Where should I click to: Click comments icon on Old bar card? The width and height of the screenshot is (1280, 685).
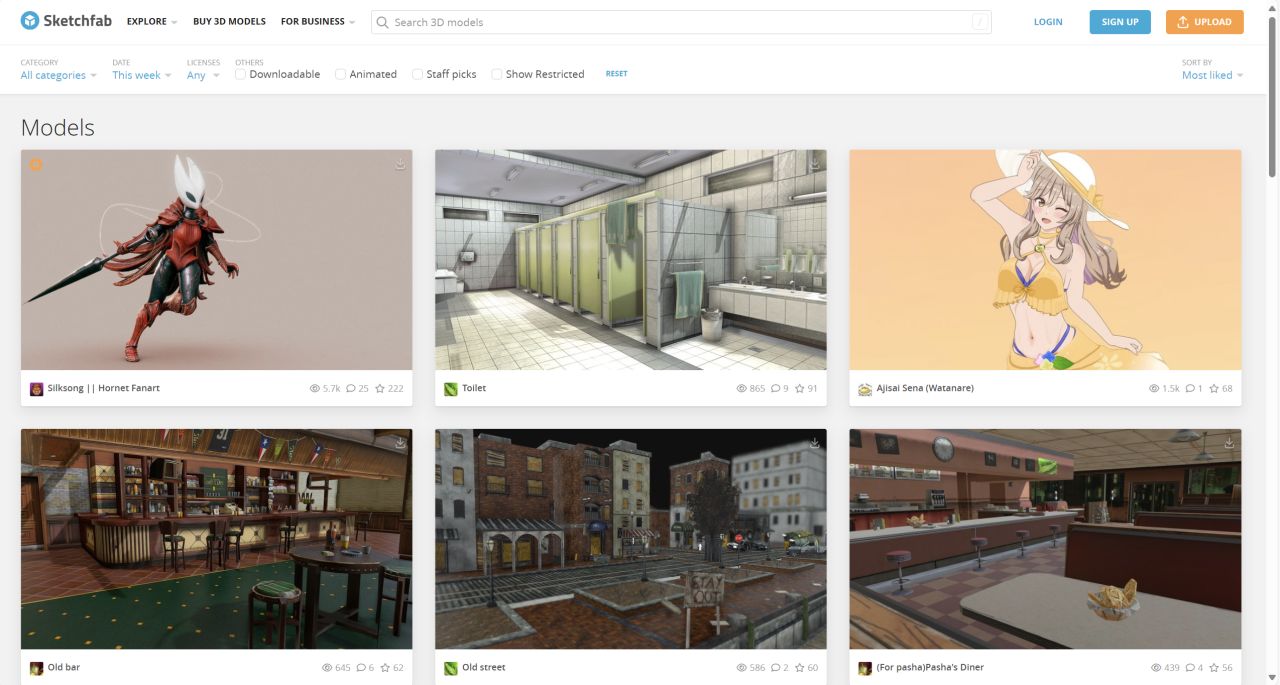click(362, 668)
